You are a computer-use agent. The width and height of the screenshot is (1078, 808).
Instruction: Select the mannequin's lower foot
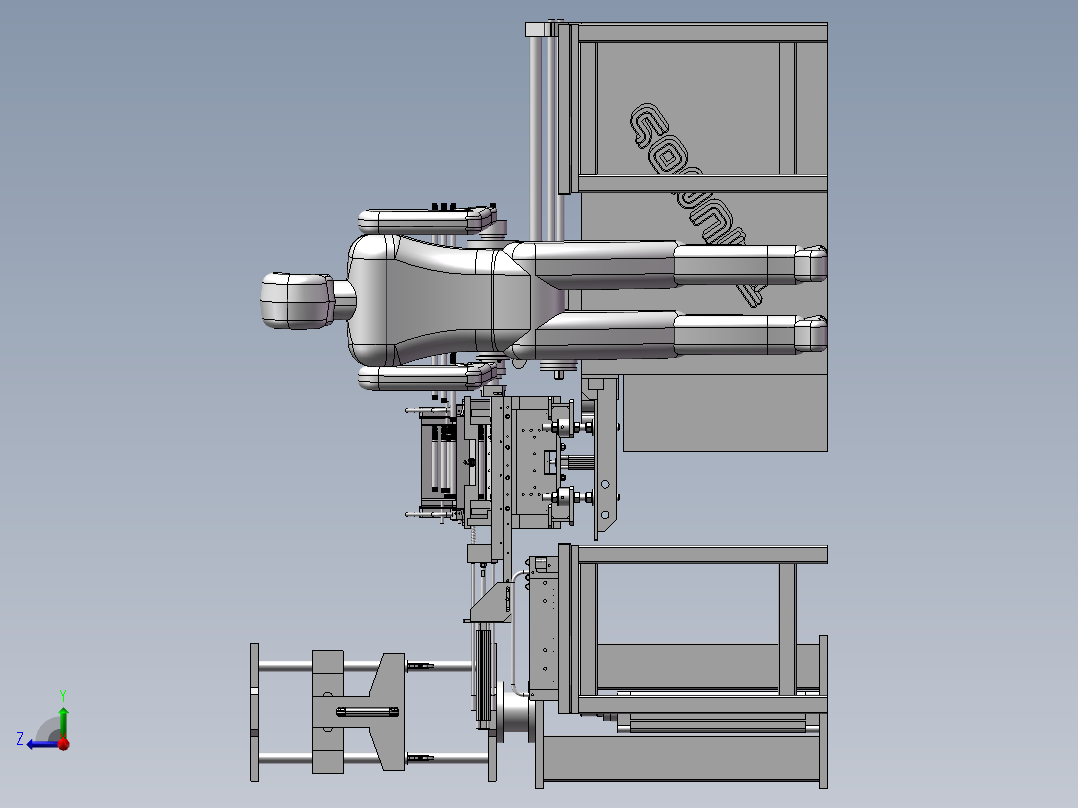tap(810, 334)
